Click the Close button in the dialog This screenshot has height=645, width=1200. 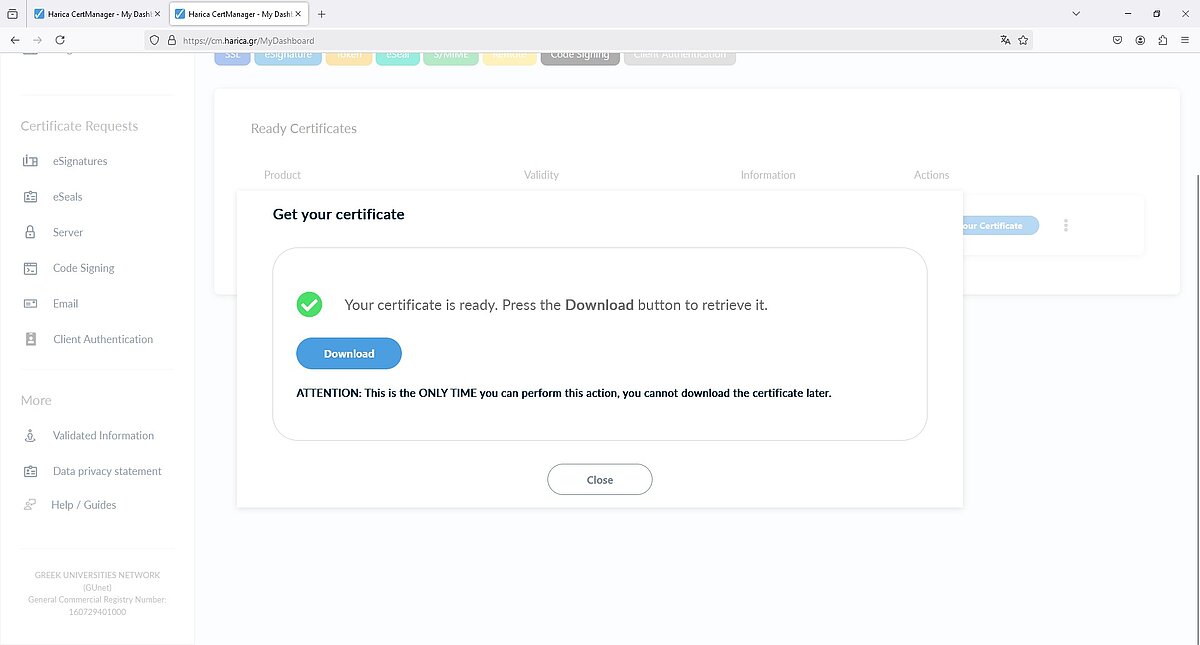pyautogui.click(x=599, y=480)
